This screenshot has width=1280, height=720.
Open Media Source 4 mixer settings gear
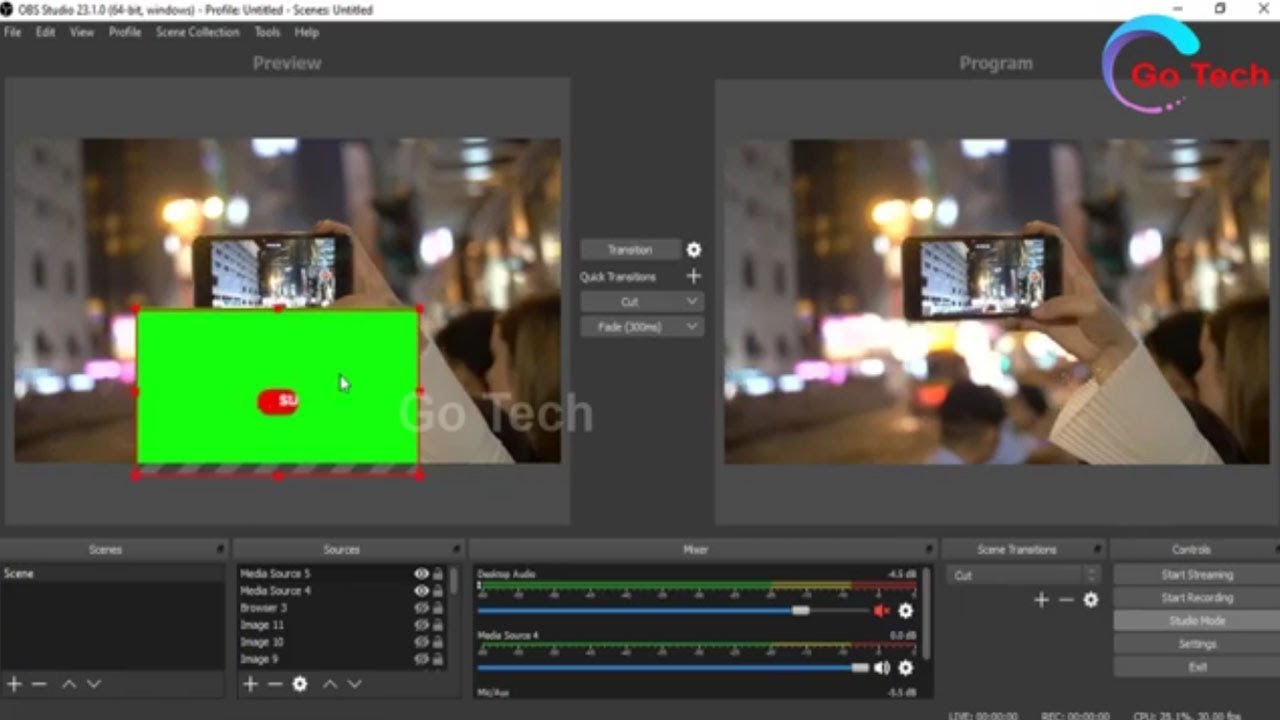[x=905, y=667]
